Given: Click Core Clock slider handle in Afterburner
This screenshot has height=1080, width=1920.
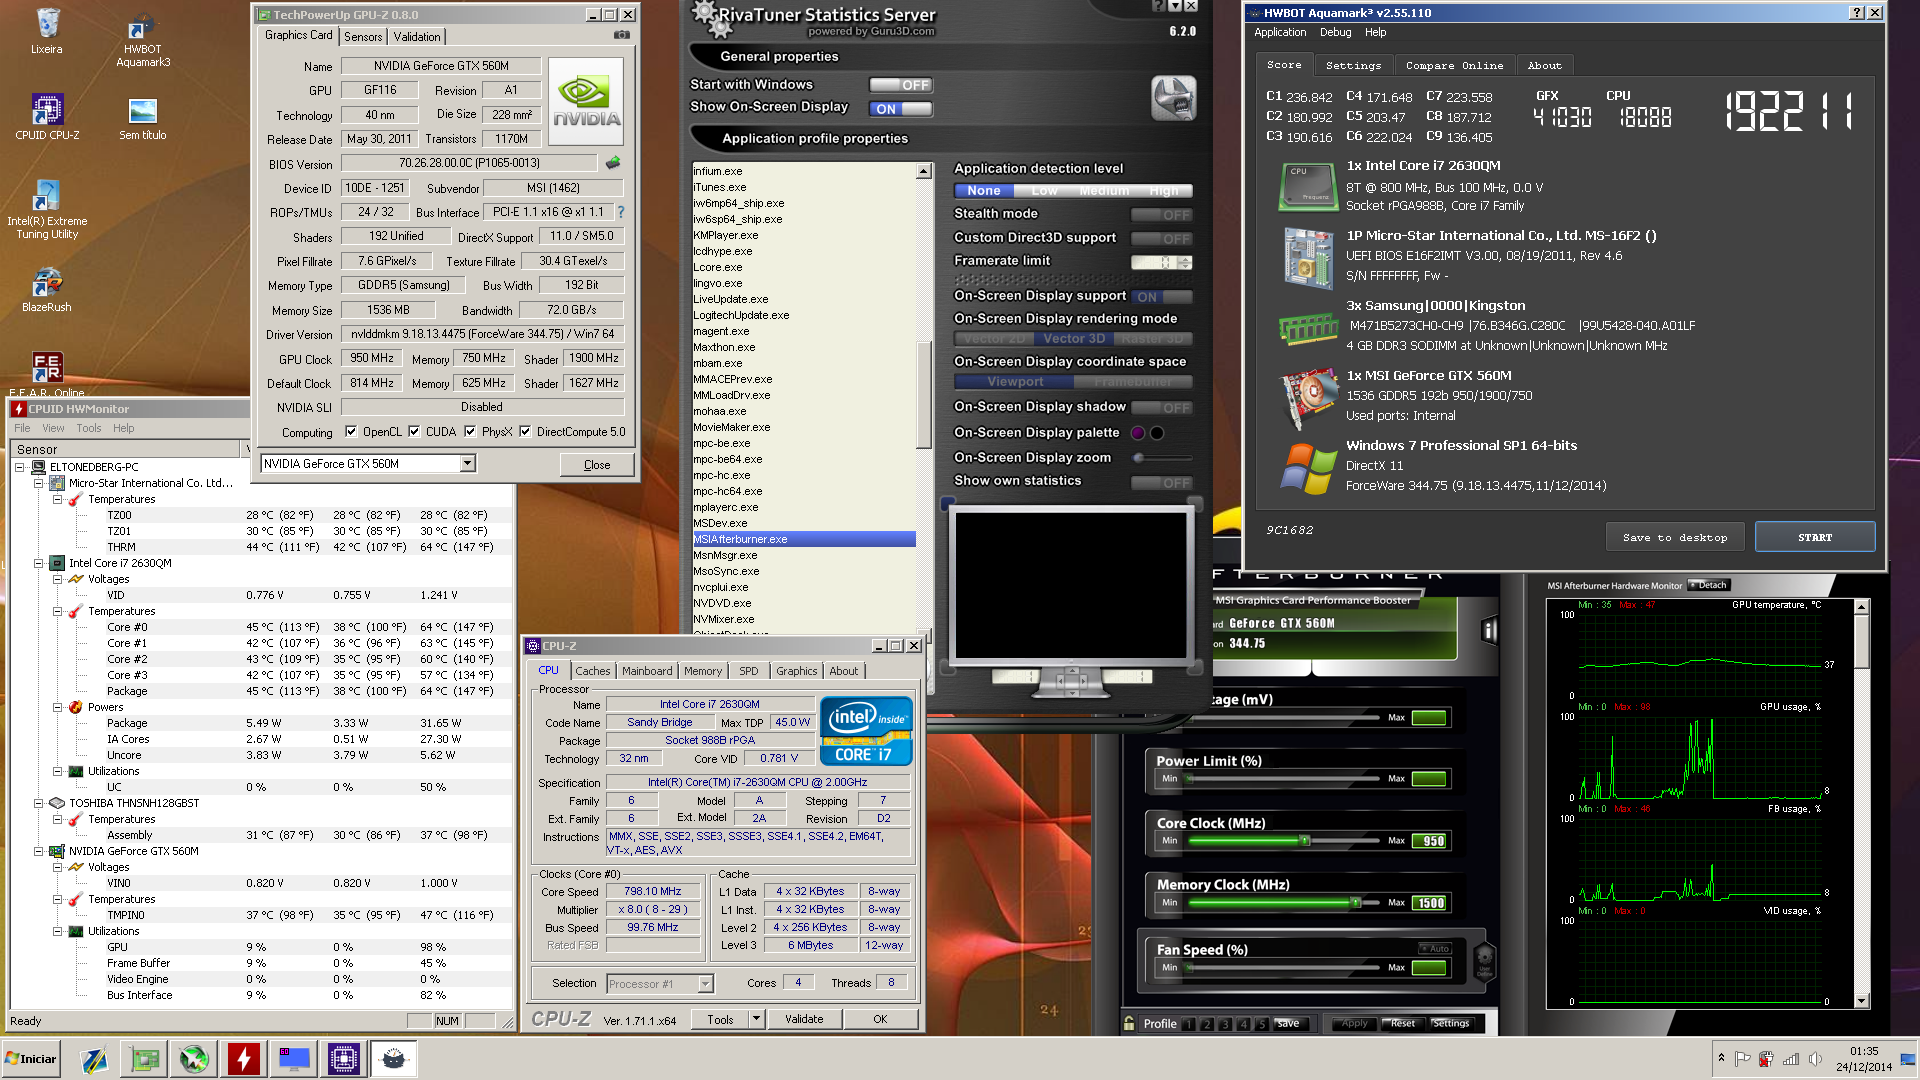Looking at the screenshot, I should pyautogui.click(x=1304, y=841).
